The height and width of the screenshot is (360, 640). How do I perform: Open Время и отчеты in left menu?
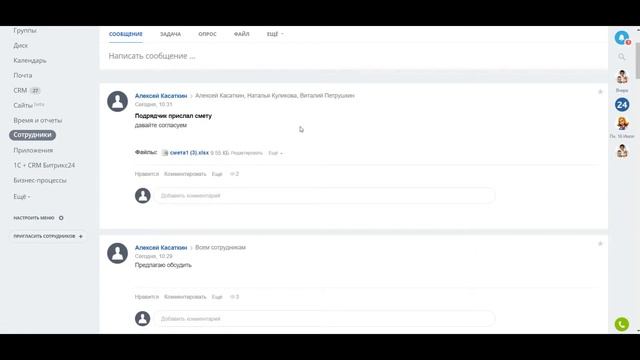pos(38,120)
